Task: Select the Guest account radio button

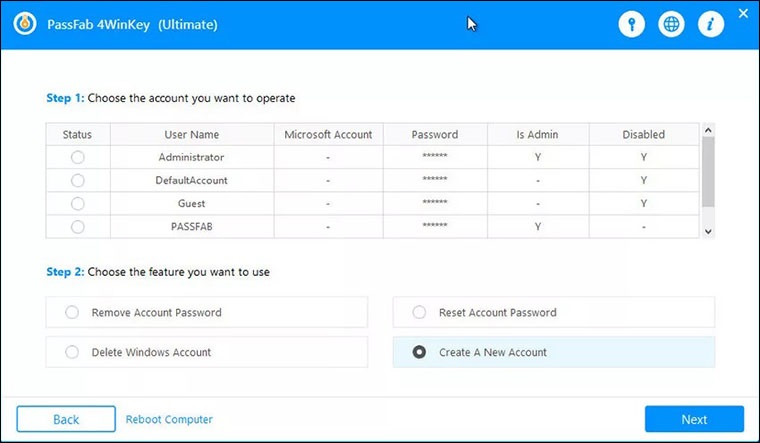Action: 78,204
